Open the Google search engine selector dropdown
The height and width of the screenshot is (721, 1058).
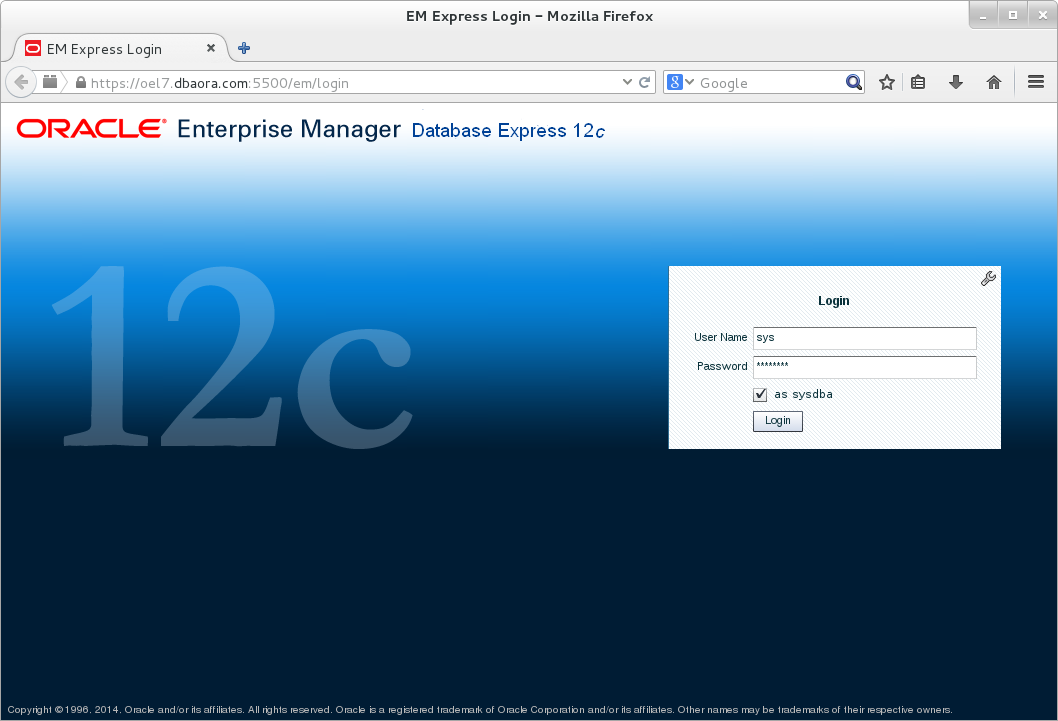coord(680,82)
